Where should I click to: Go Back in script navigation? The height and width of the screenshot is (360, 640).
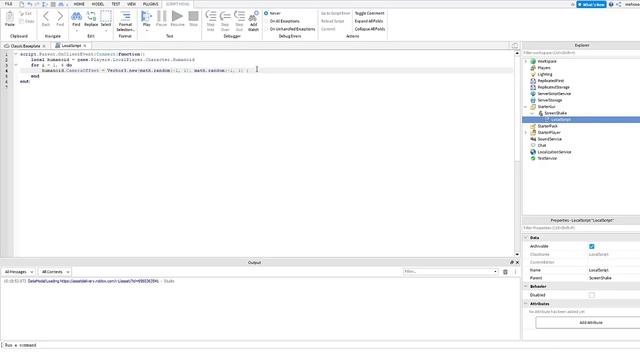(46, 18)
